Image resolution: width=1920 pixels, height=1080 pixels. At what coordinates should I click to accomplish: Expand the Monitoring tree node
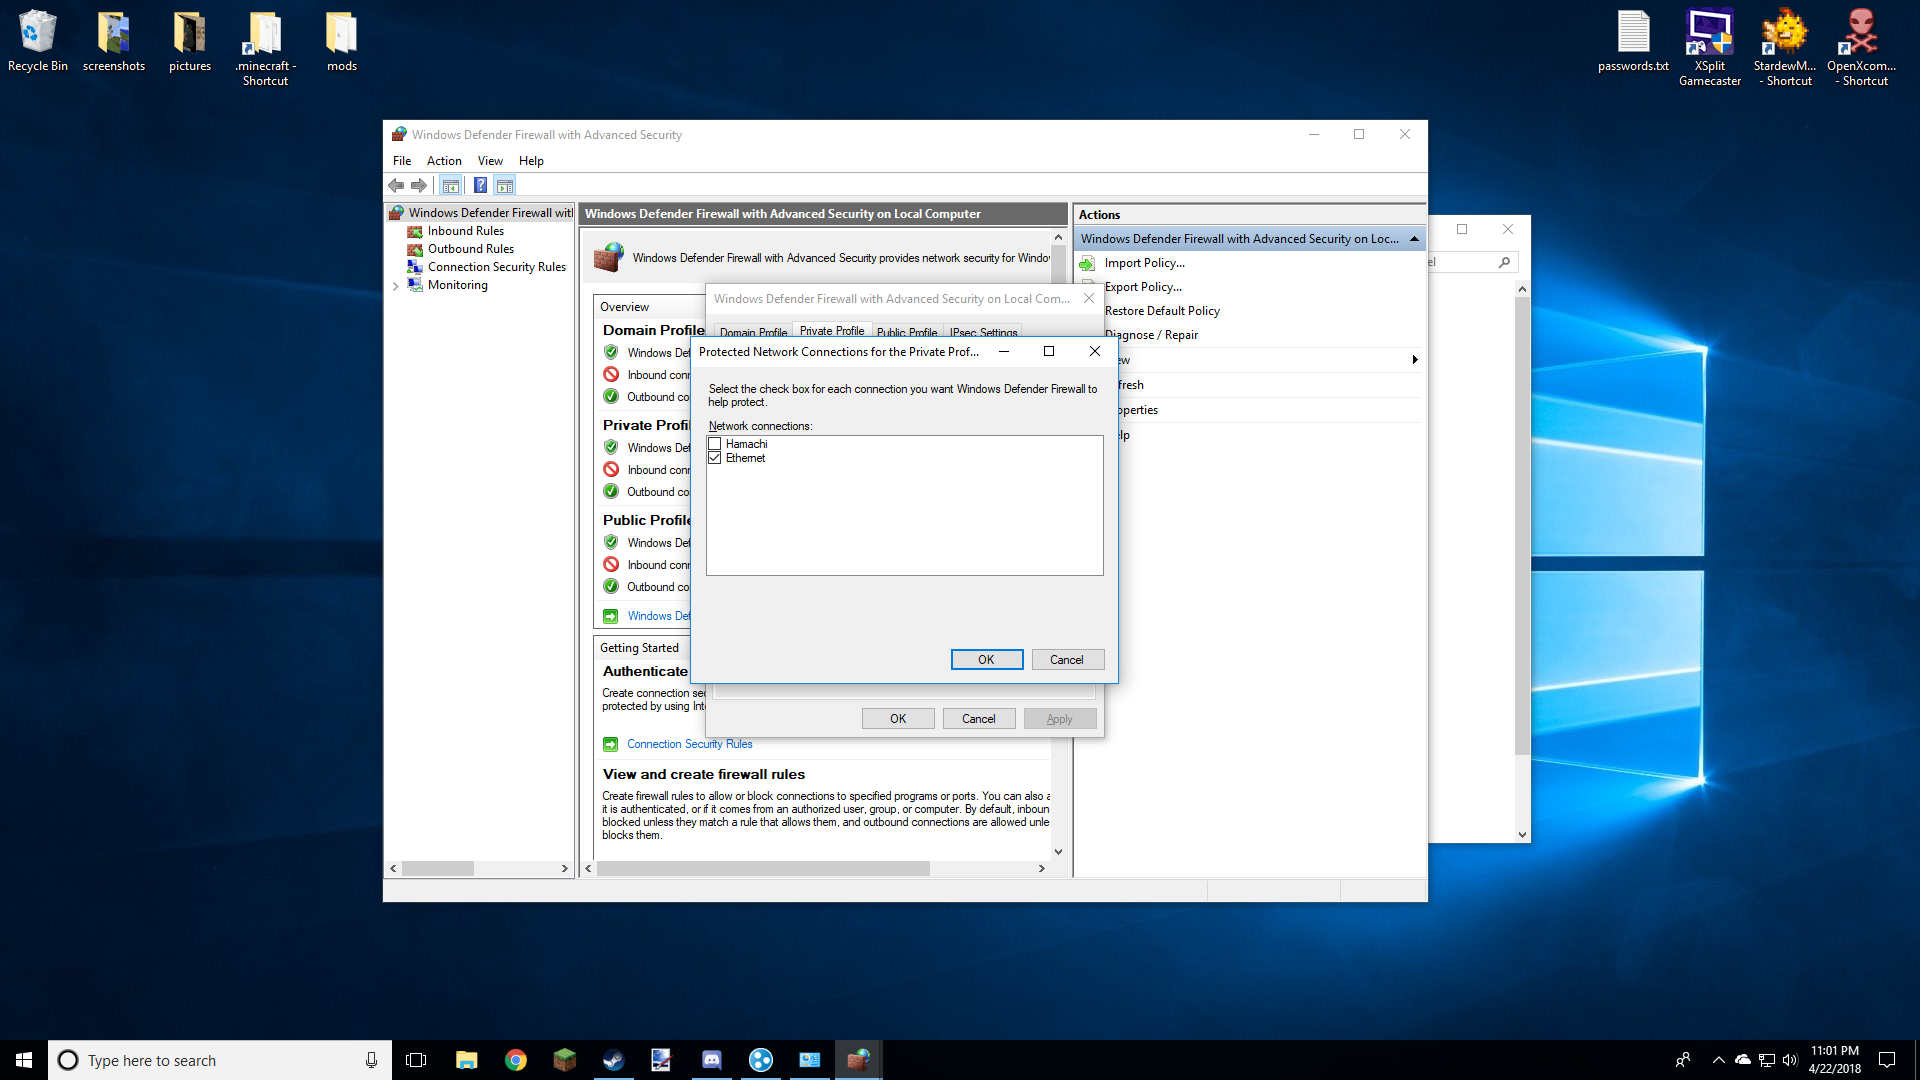pos(396,286)
